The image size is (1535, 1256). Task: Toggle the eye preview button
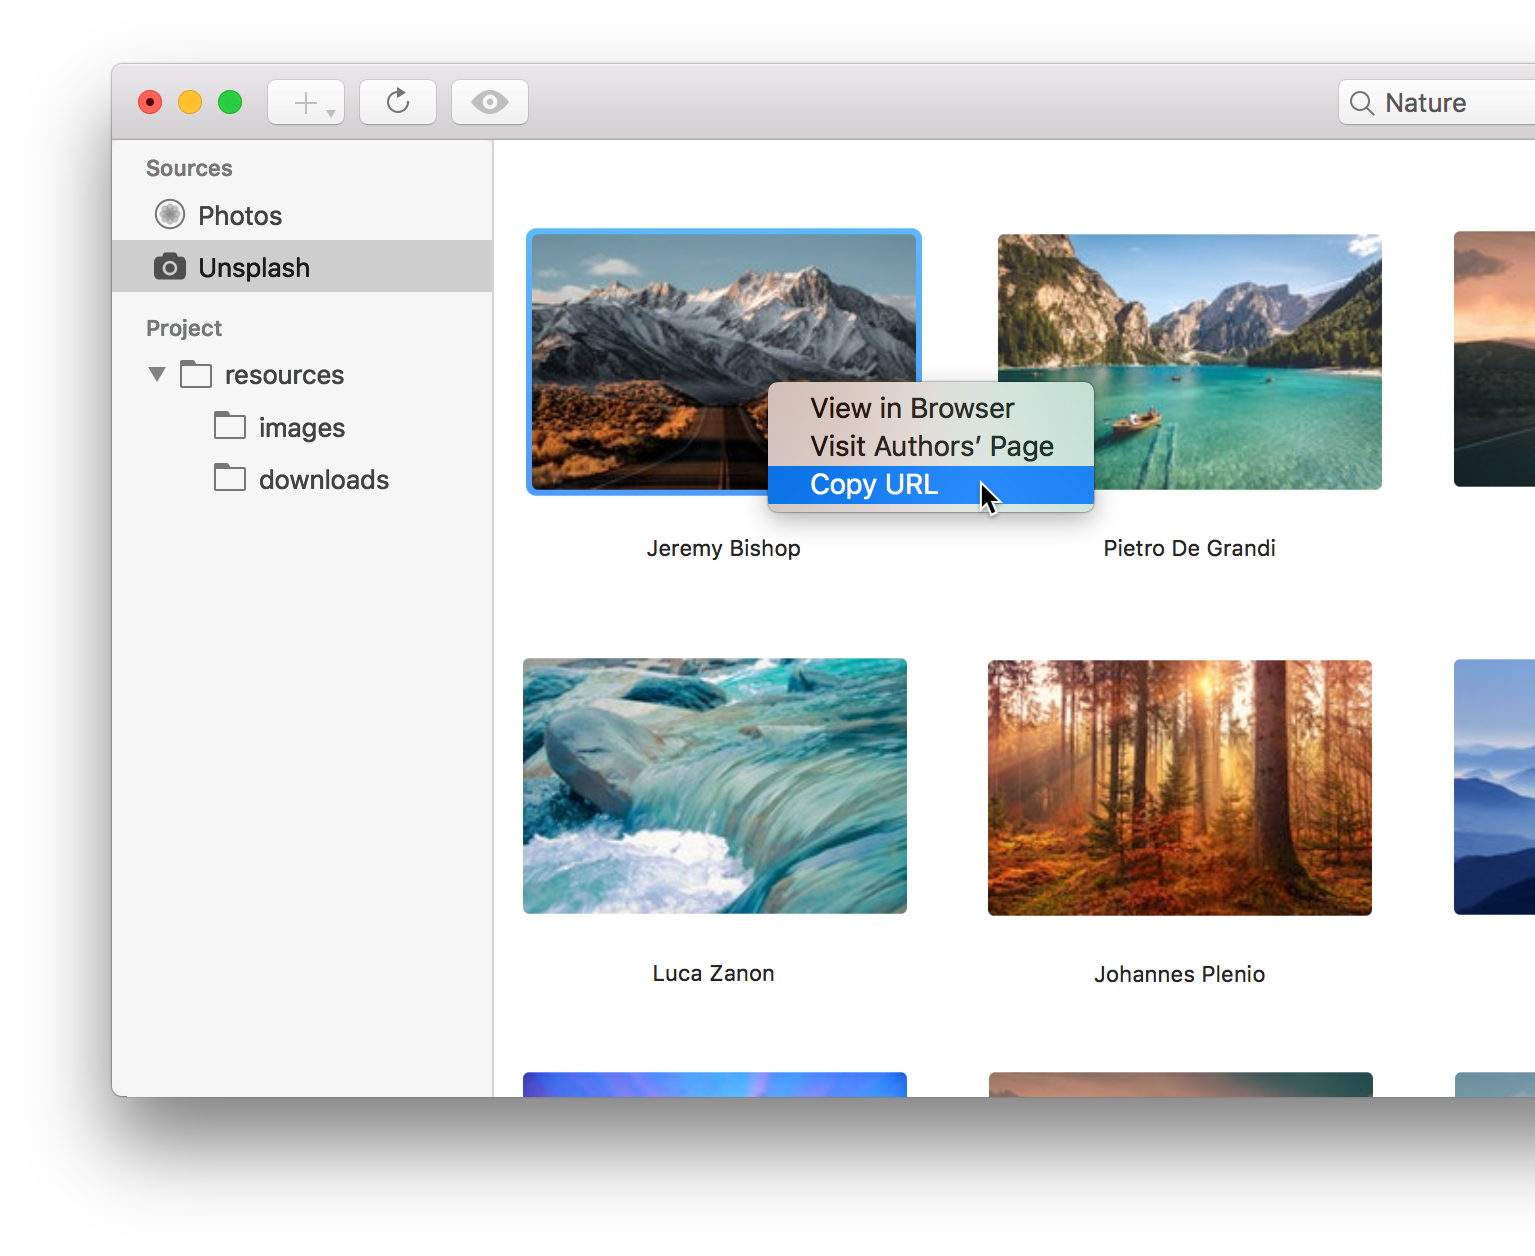click(x=490, y=102)
